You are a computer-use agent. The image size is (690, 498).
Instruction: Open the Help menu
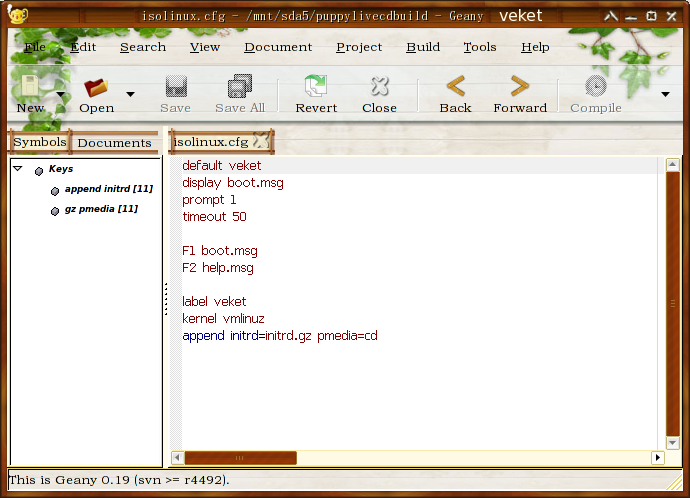pyautogui.click(x=535, y=47)
